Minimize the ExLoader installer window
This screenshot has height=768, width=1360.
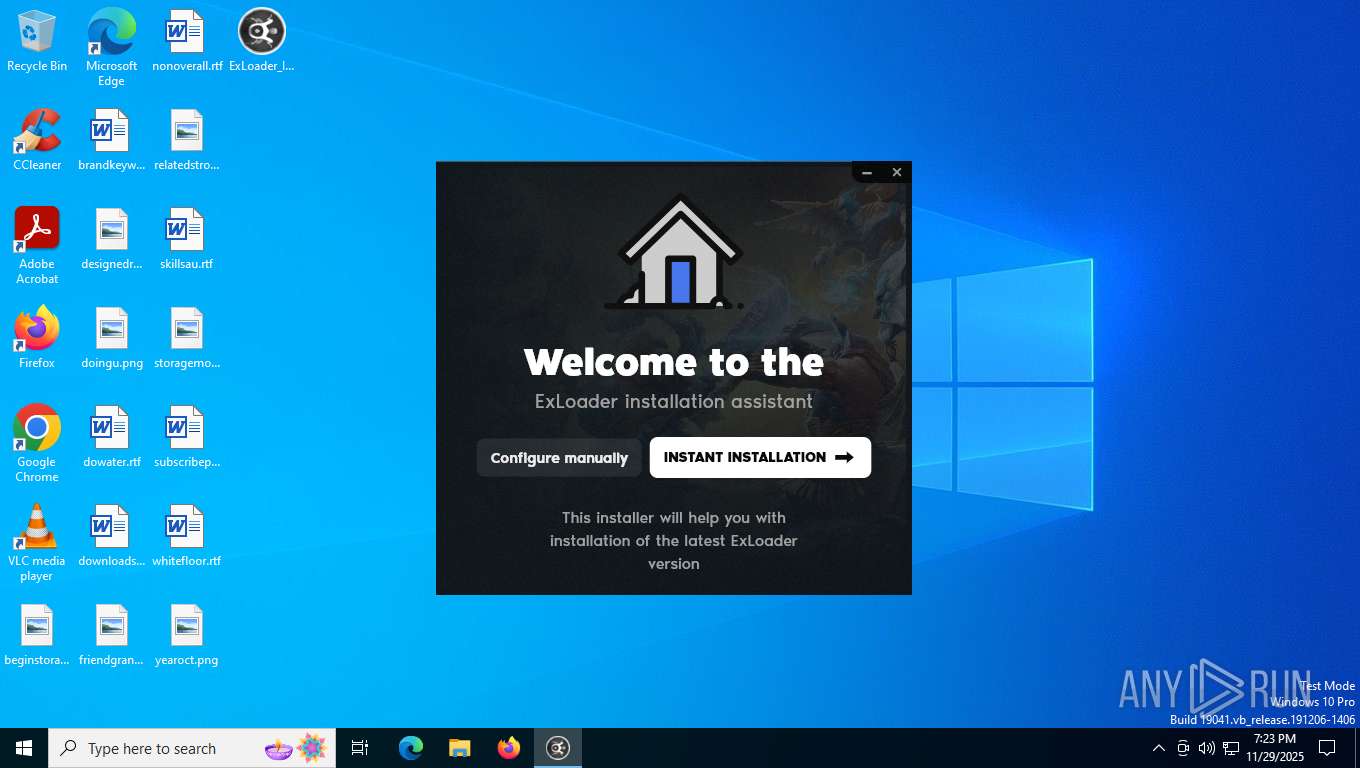tap(867, 173)
